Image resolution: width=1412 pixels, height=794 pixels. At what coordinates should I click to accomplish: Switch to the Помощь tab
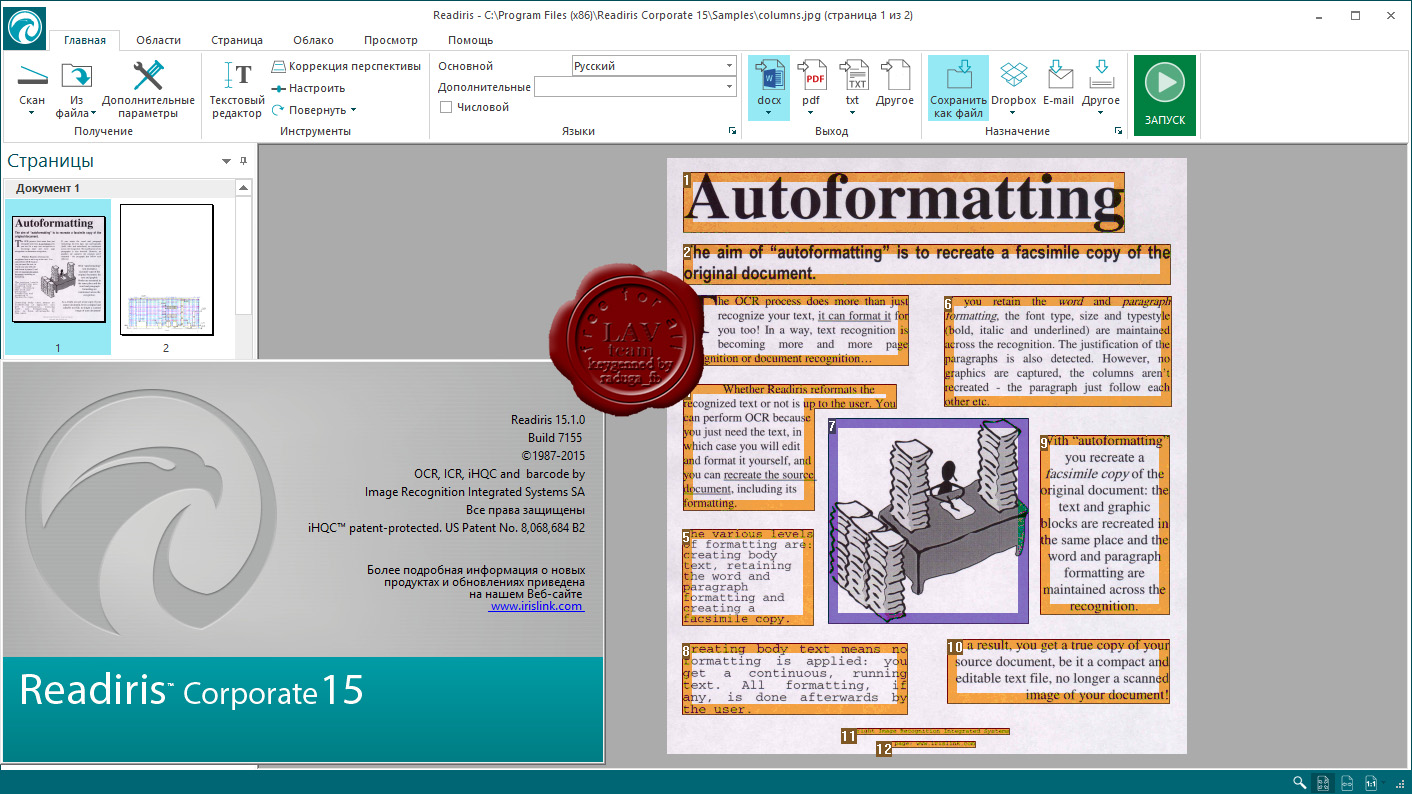click(x=470, y=40)
